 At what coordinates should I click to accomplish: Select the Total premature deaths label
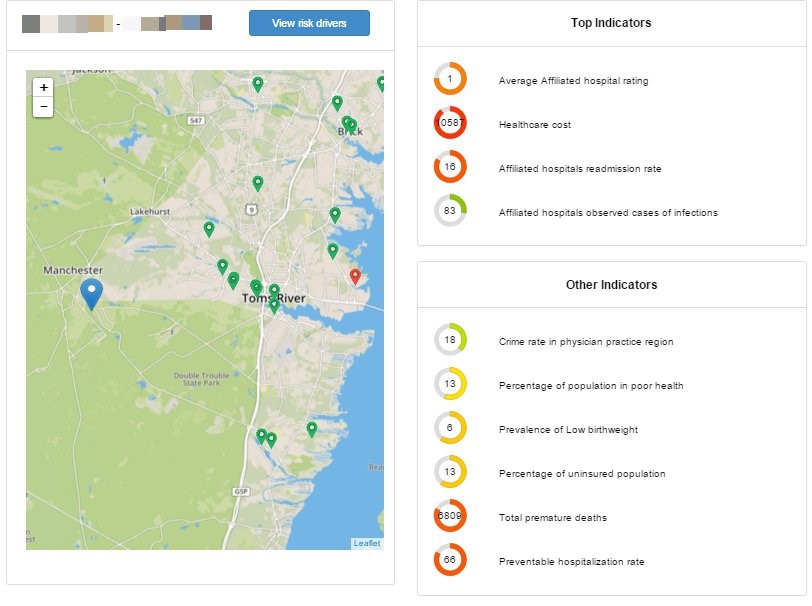553,518
